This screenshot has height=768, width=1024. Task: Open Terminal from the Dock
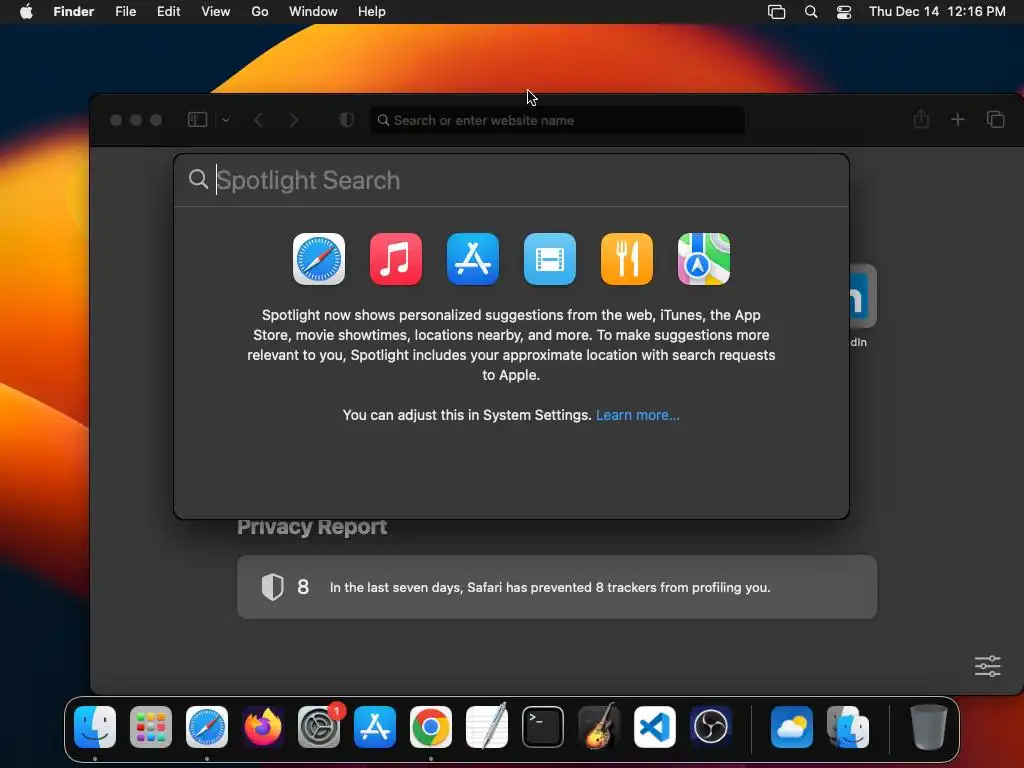click(543, 727)
